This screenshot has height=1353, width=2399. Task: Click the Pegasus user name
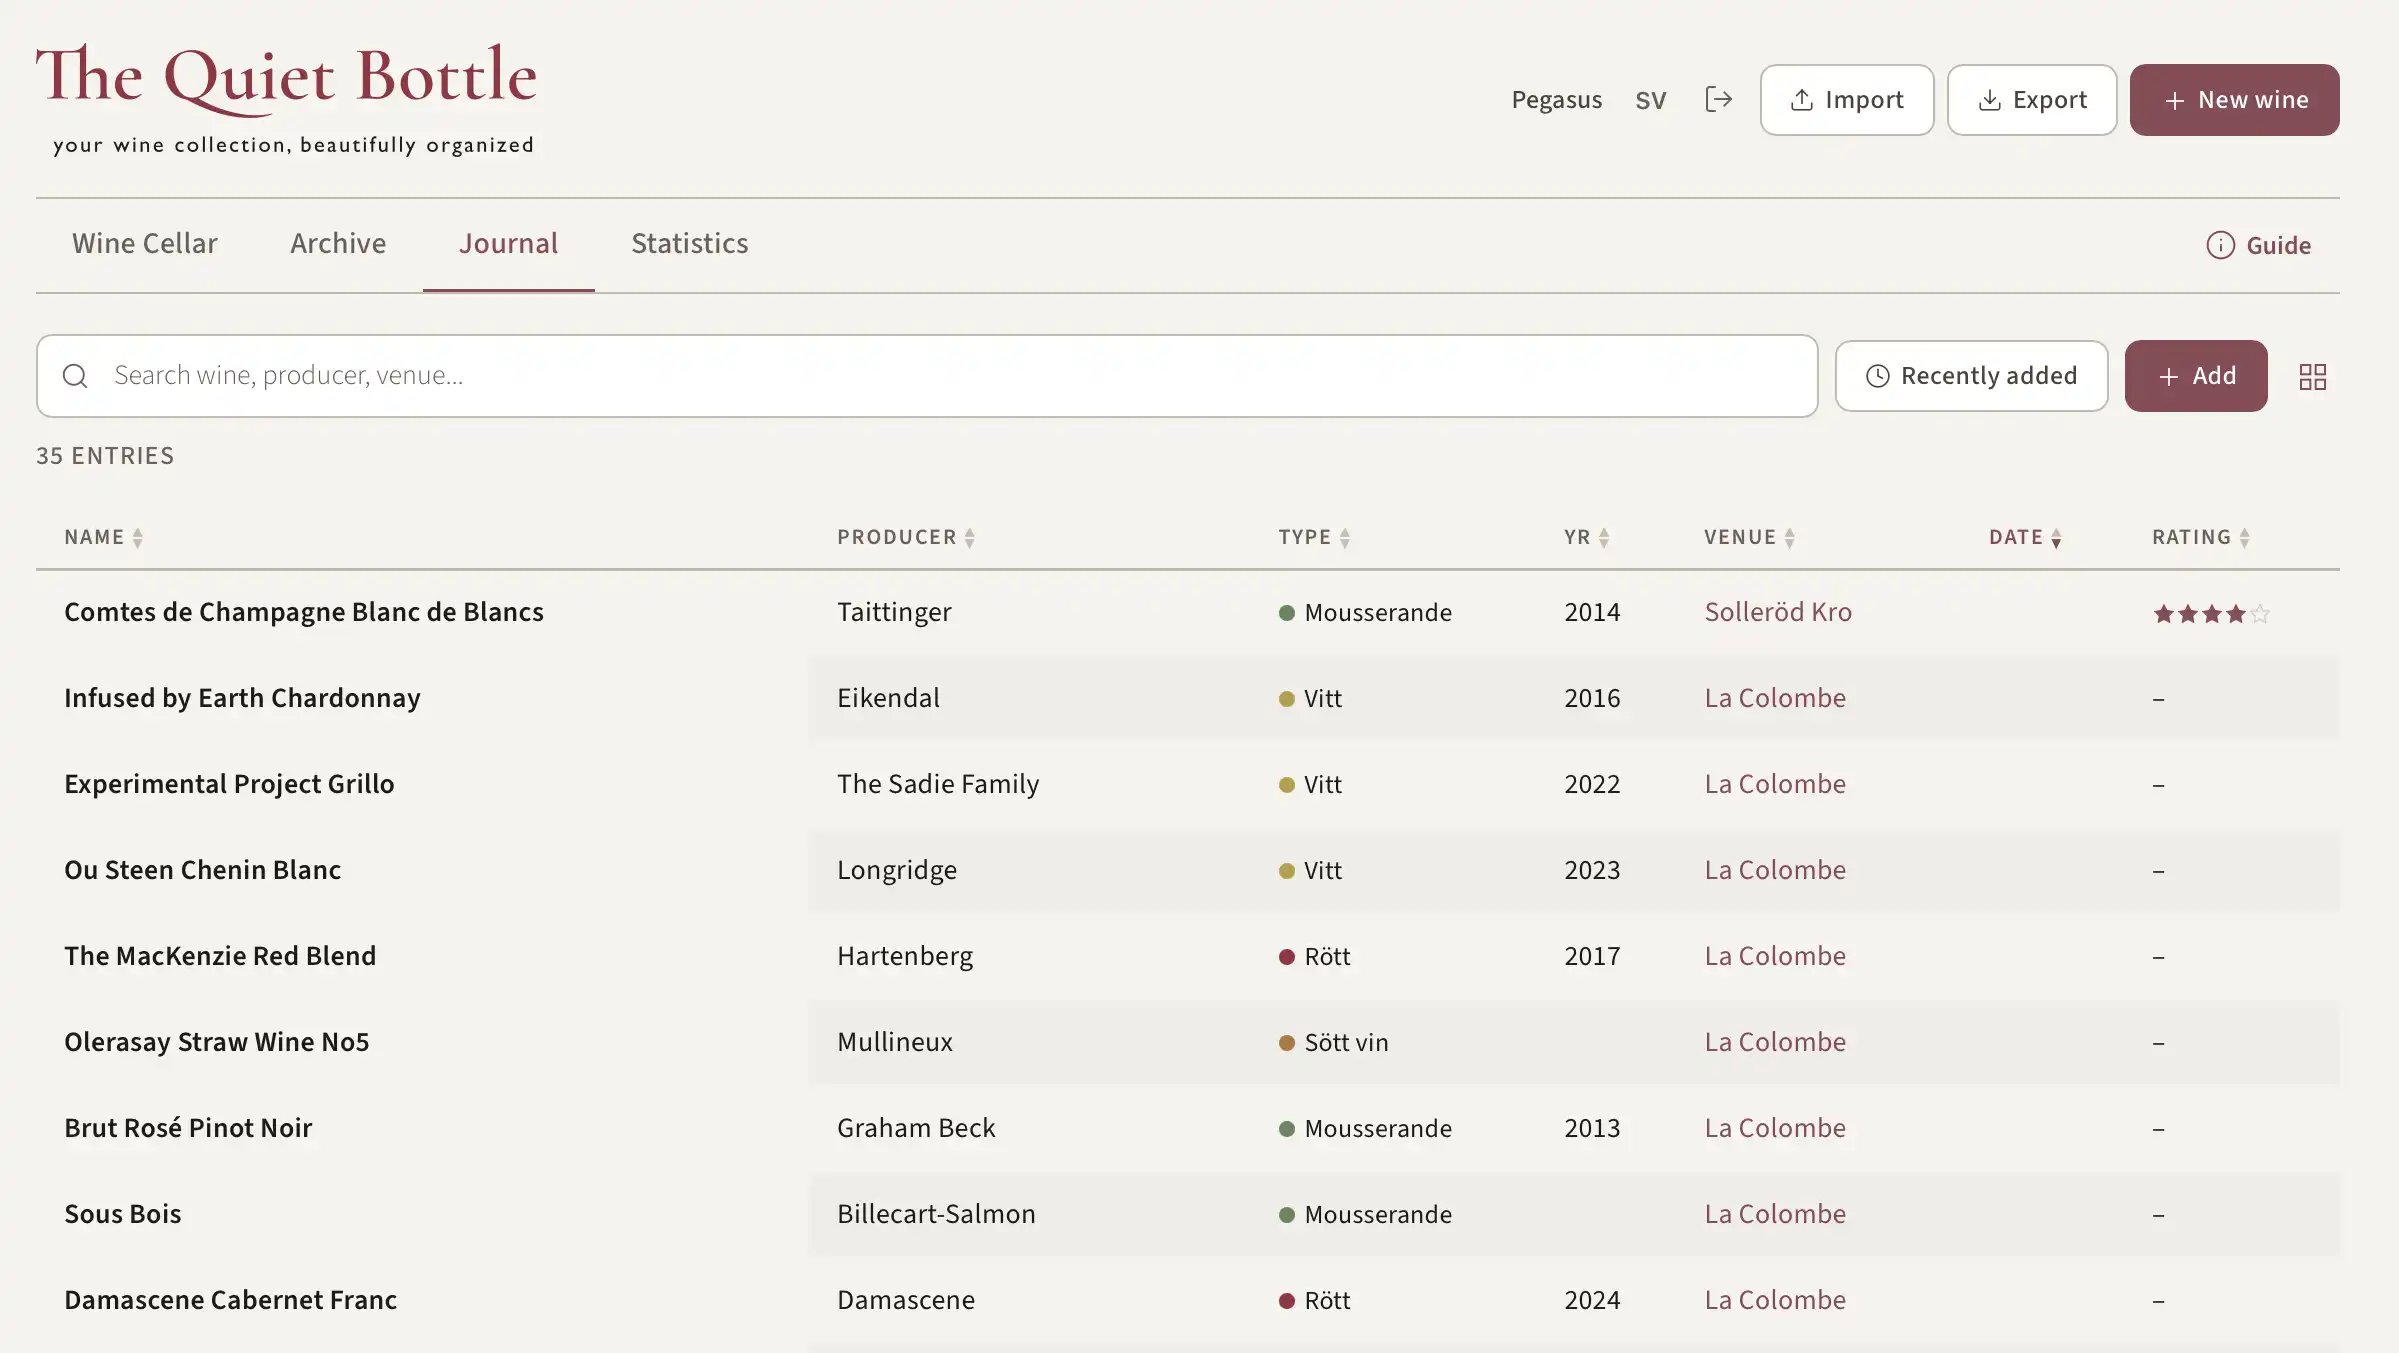pyautogui.click(x=1556, y=100)
